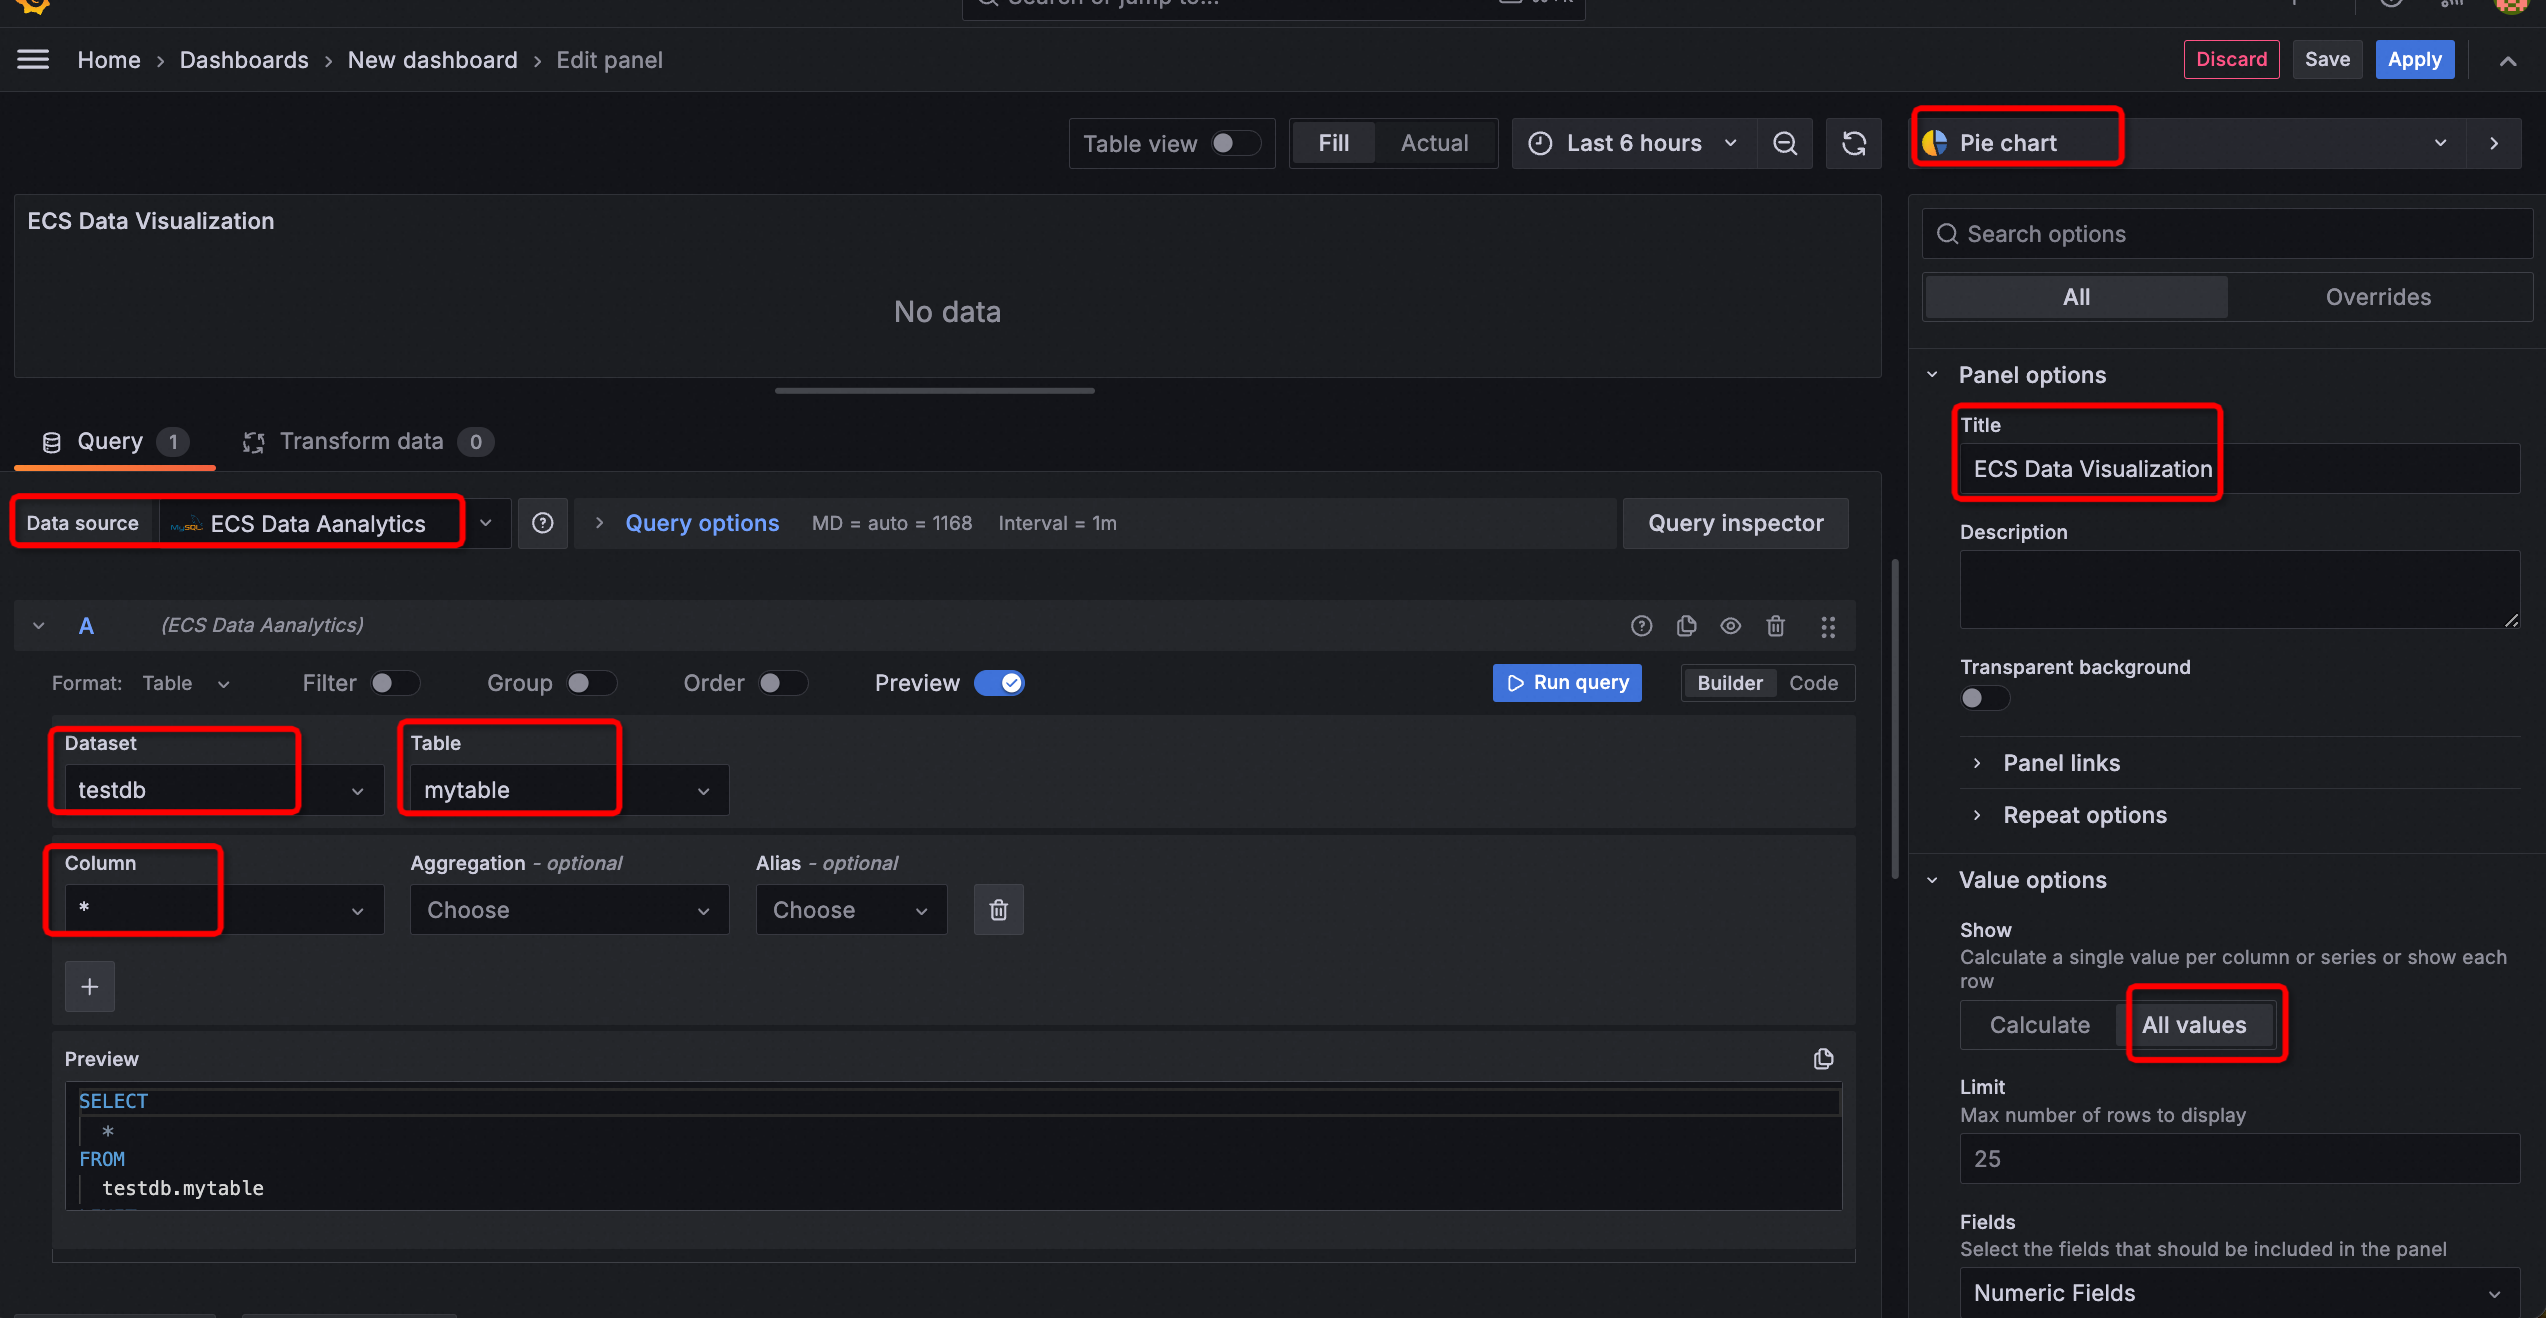Enable the Group switch

[x=591, y=683]
